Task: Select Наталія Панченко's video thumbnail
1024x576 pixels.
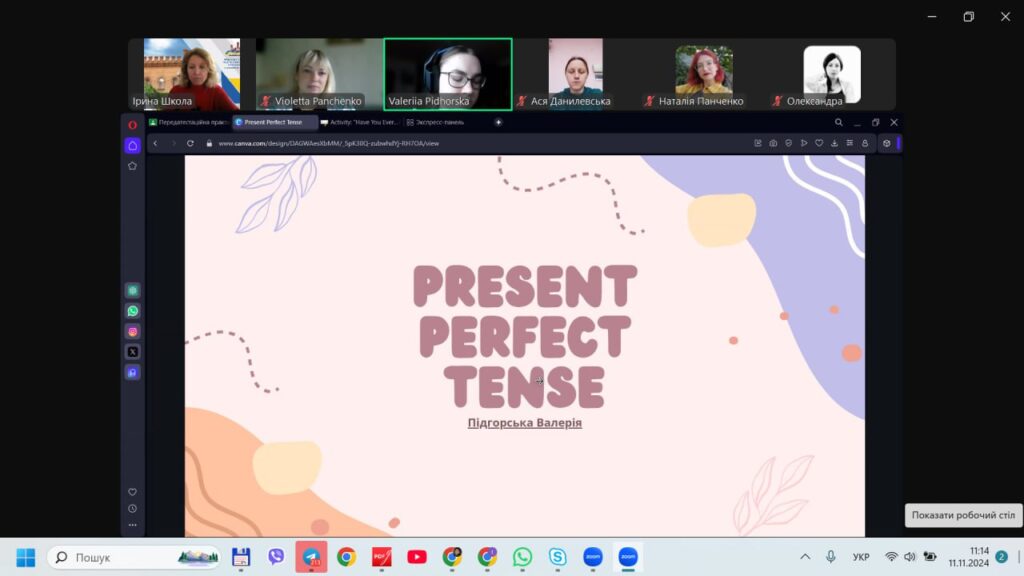Action: 703,74
